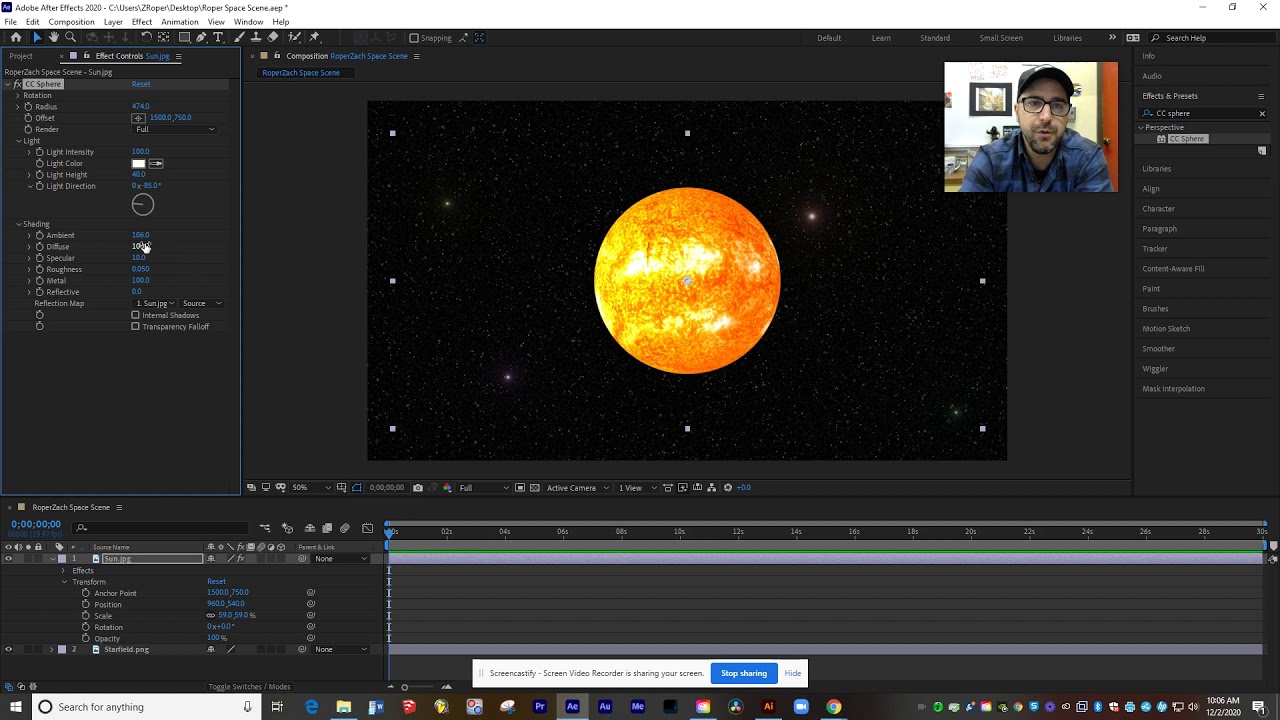Screen dimensions: 1280x720
Task: Take a snapshot with camera icon
Action: click(x=418, y=488)
